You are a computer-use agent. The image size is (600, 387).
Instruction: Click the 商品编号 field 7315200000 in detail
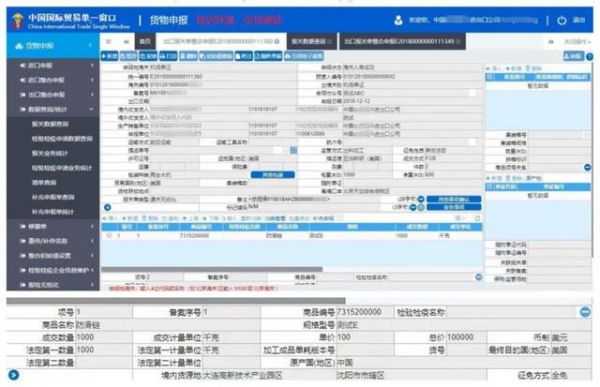(x=365, y=312)
